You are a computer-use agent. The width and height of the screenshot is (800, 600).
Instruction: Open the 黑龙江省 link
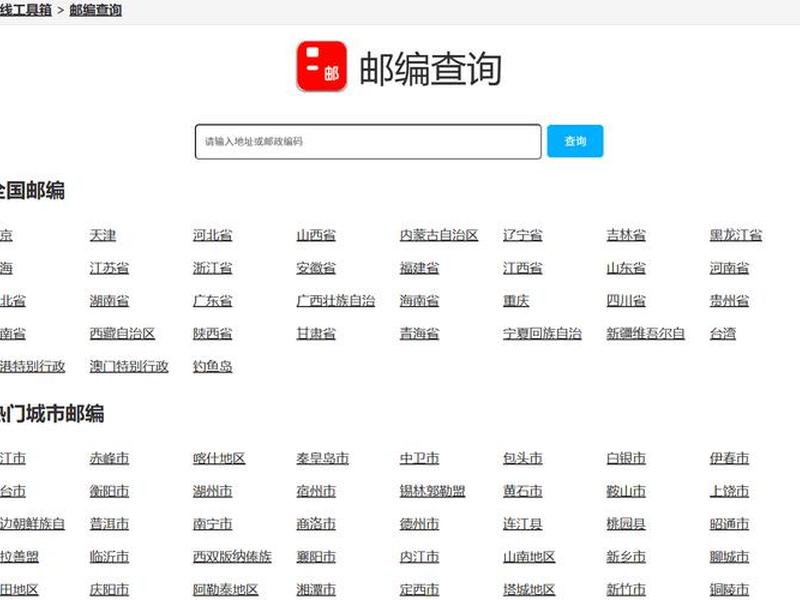(736, 235)
